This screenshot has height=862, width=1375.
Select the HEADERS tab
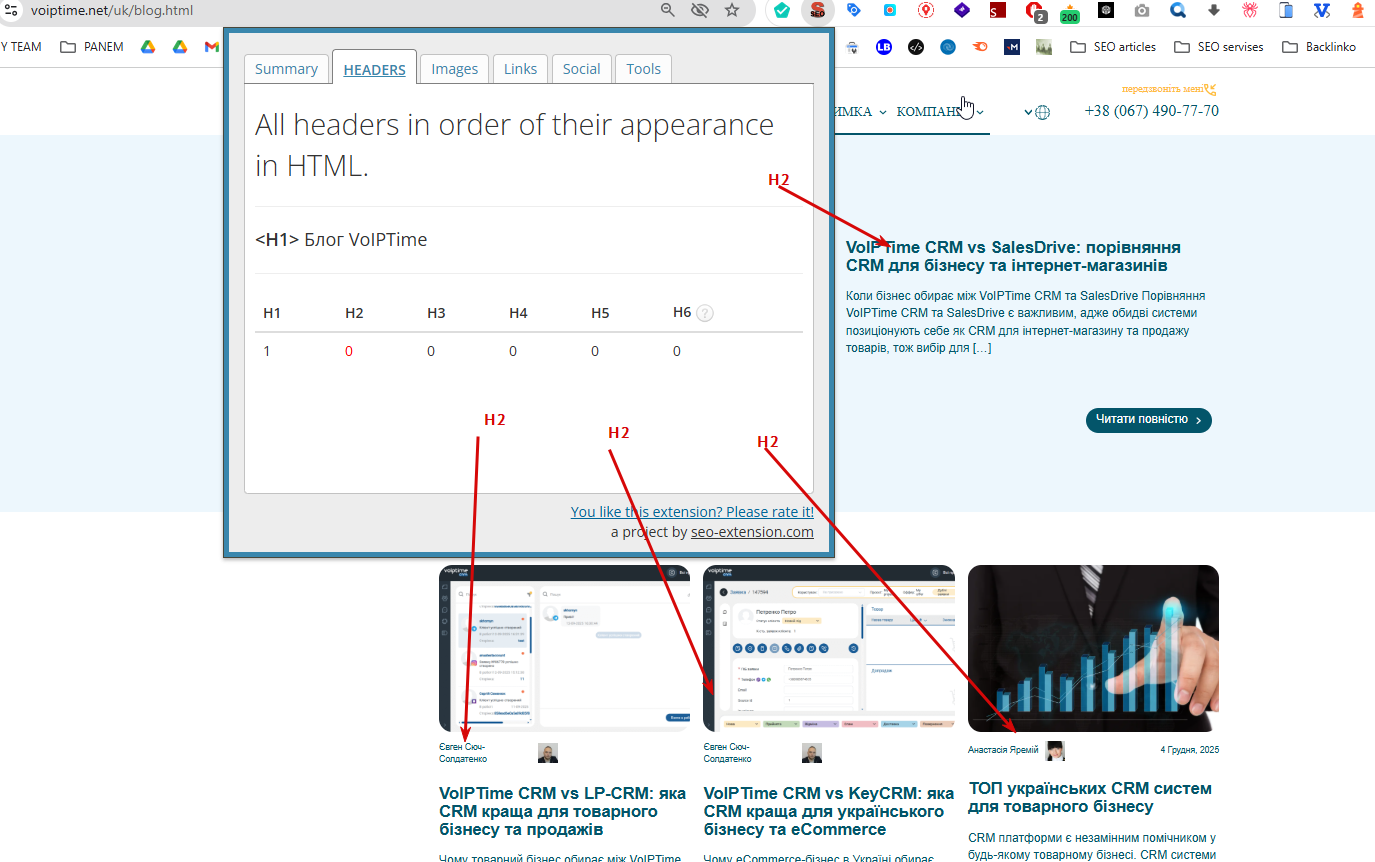pos(374,68)
